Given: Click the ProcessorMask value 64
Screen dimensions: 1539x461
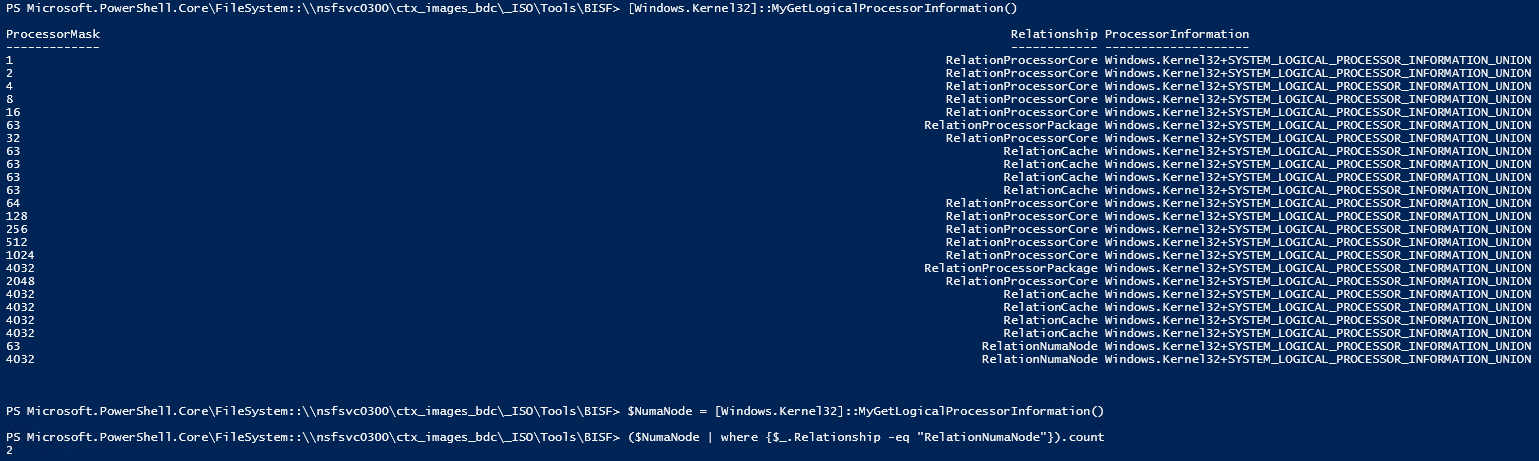Looking at the screenshot, I should pyautogui.click(x=13, y=203).
